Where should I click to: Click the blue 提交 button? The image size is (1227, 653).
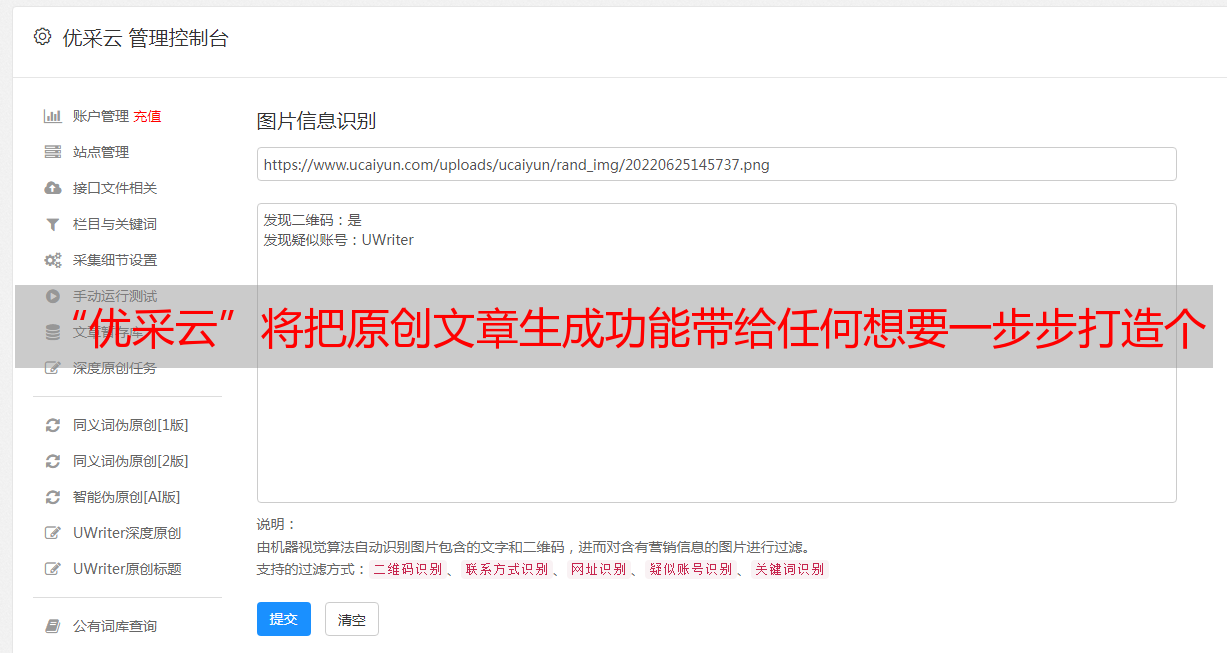284,619
